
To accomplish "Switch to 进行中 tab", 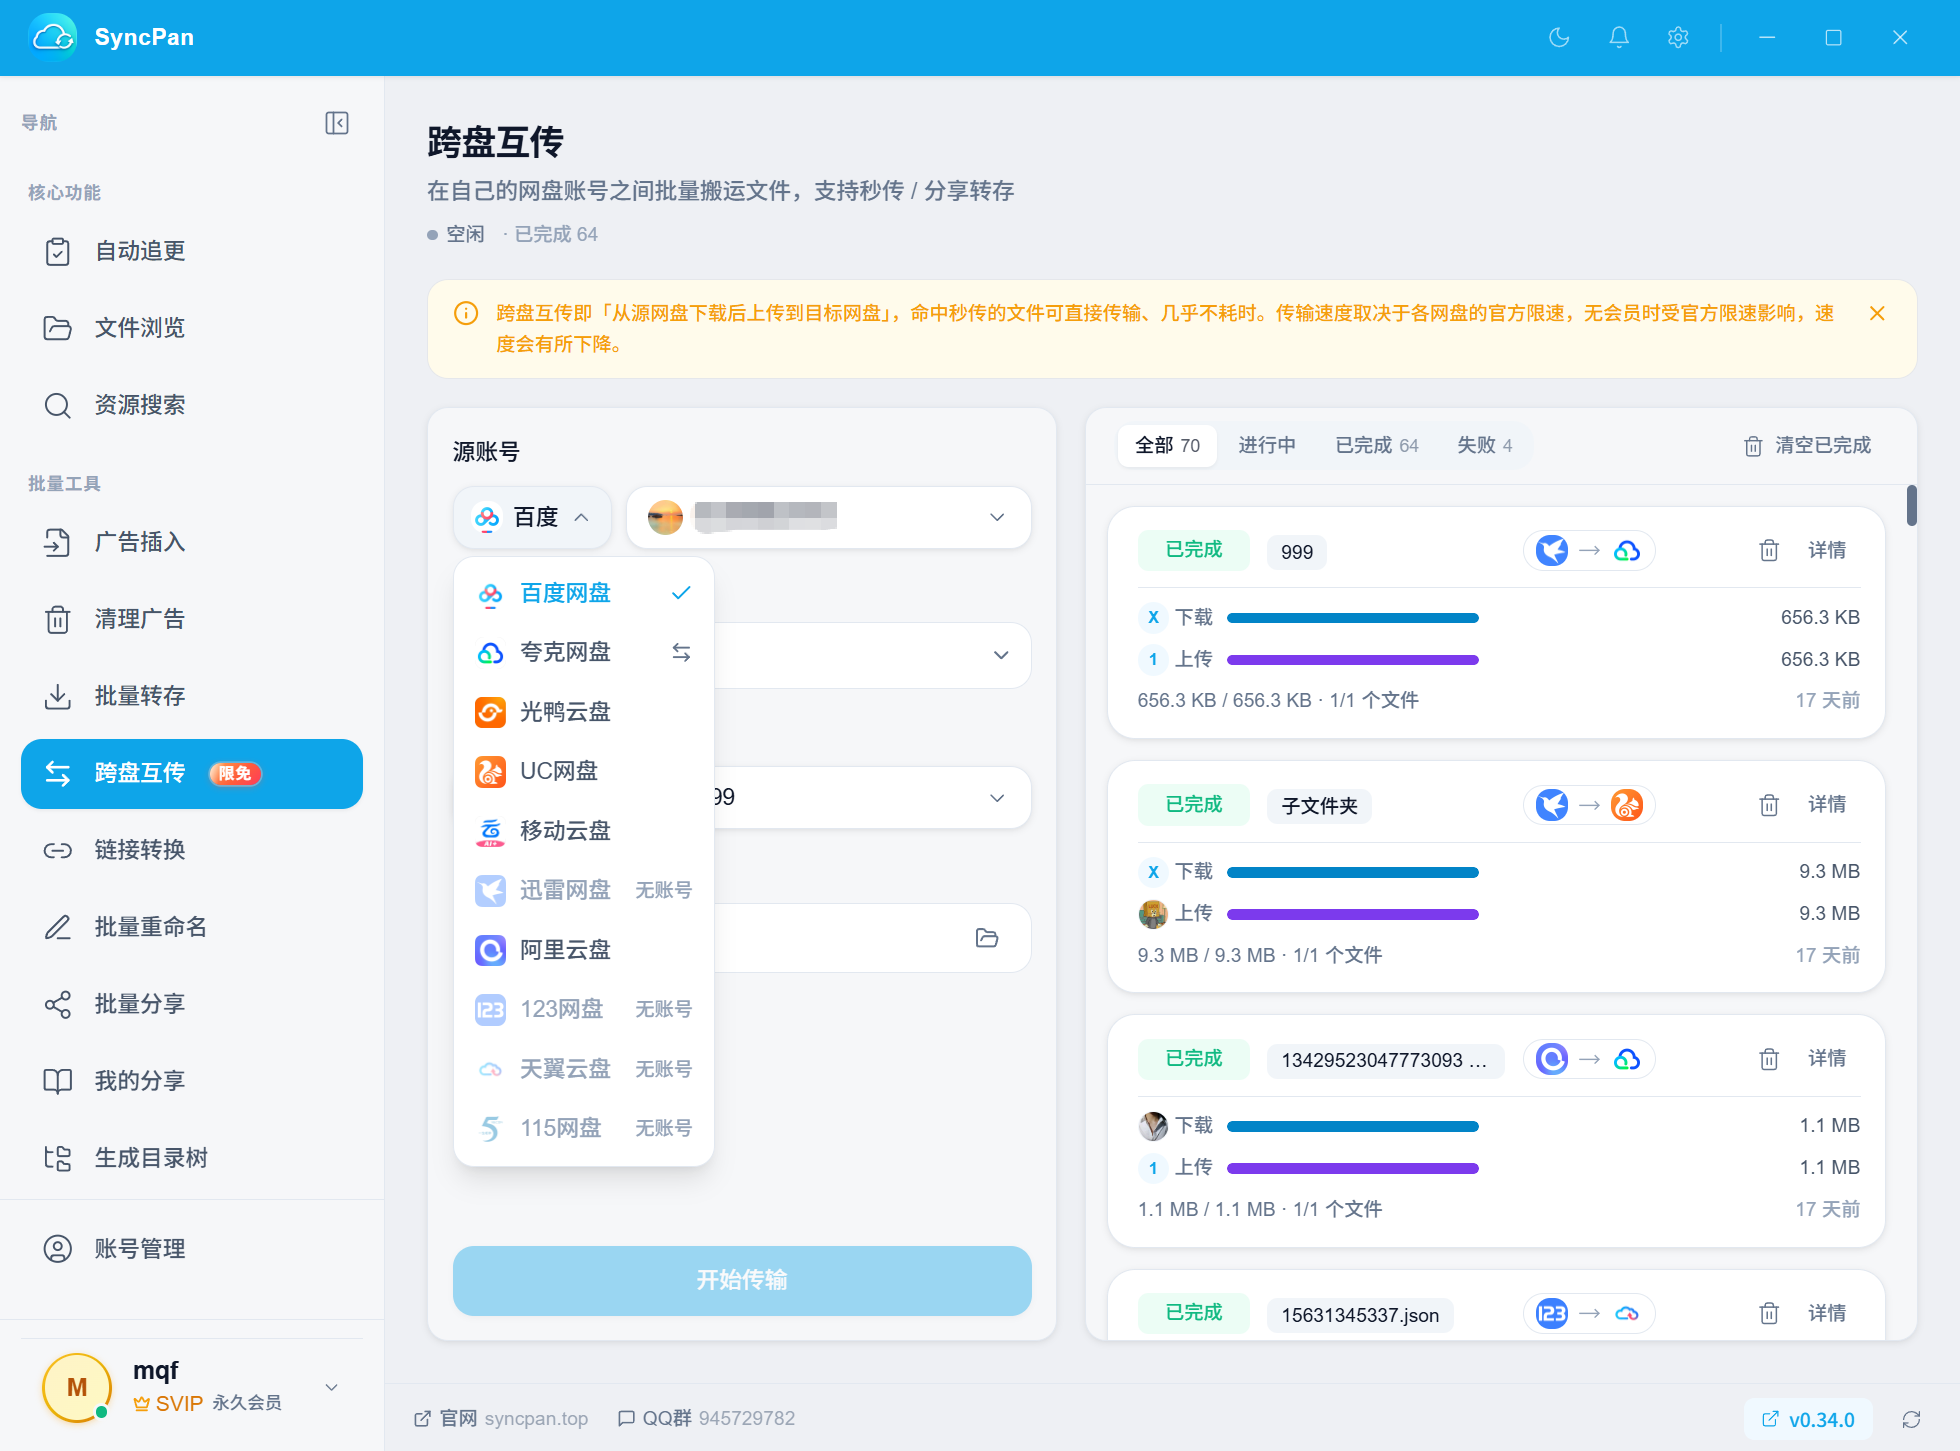I will coord(1267,445).
